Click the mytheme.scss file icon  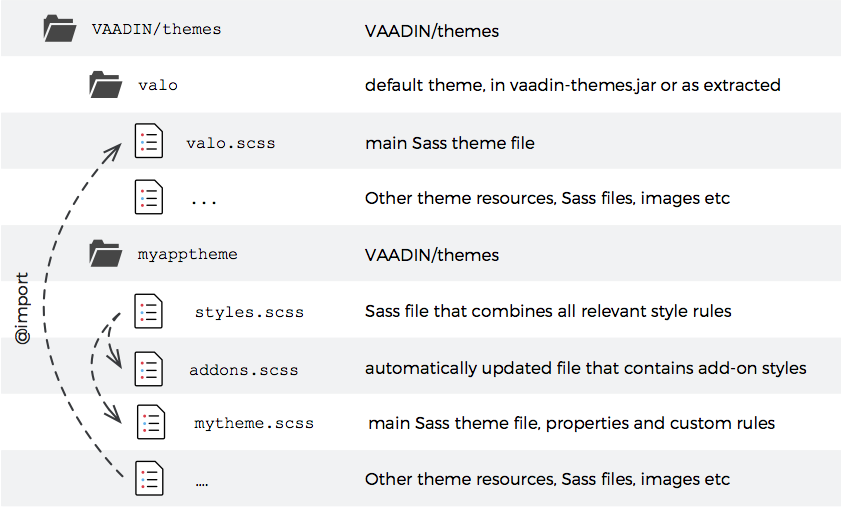point(149,423)
